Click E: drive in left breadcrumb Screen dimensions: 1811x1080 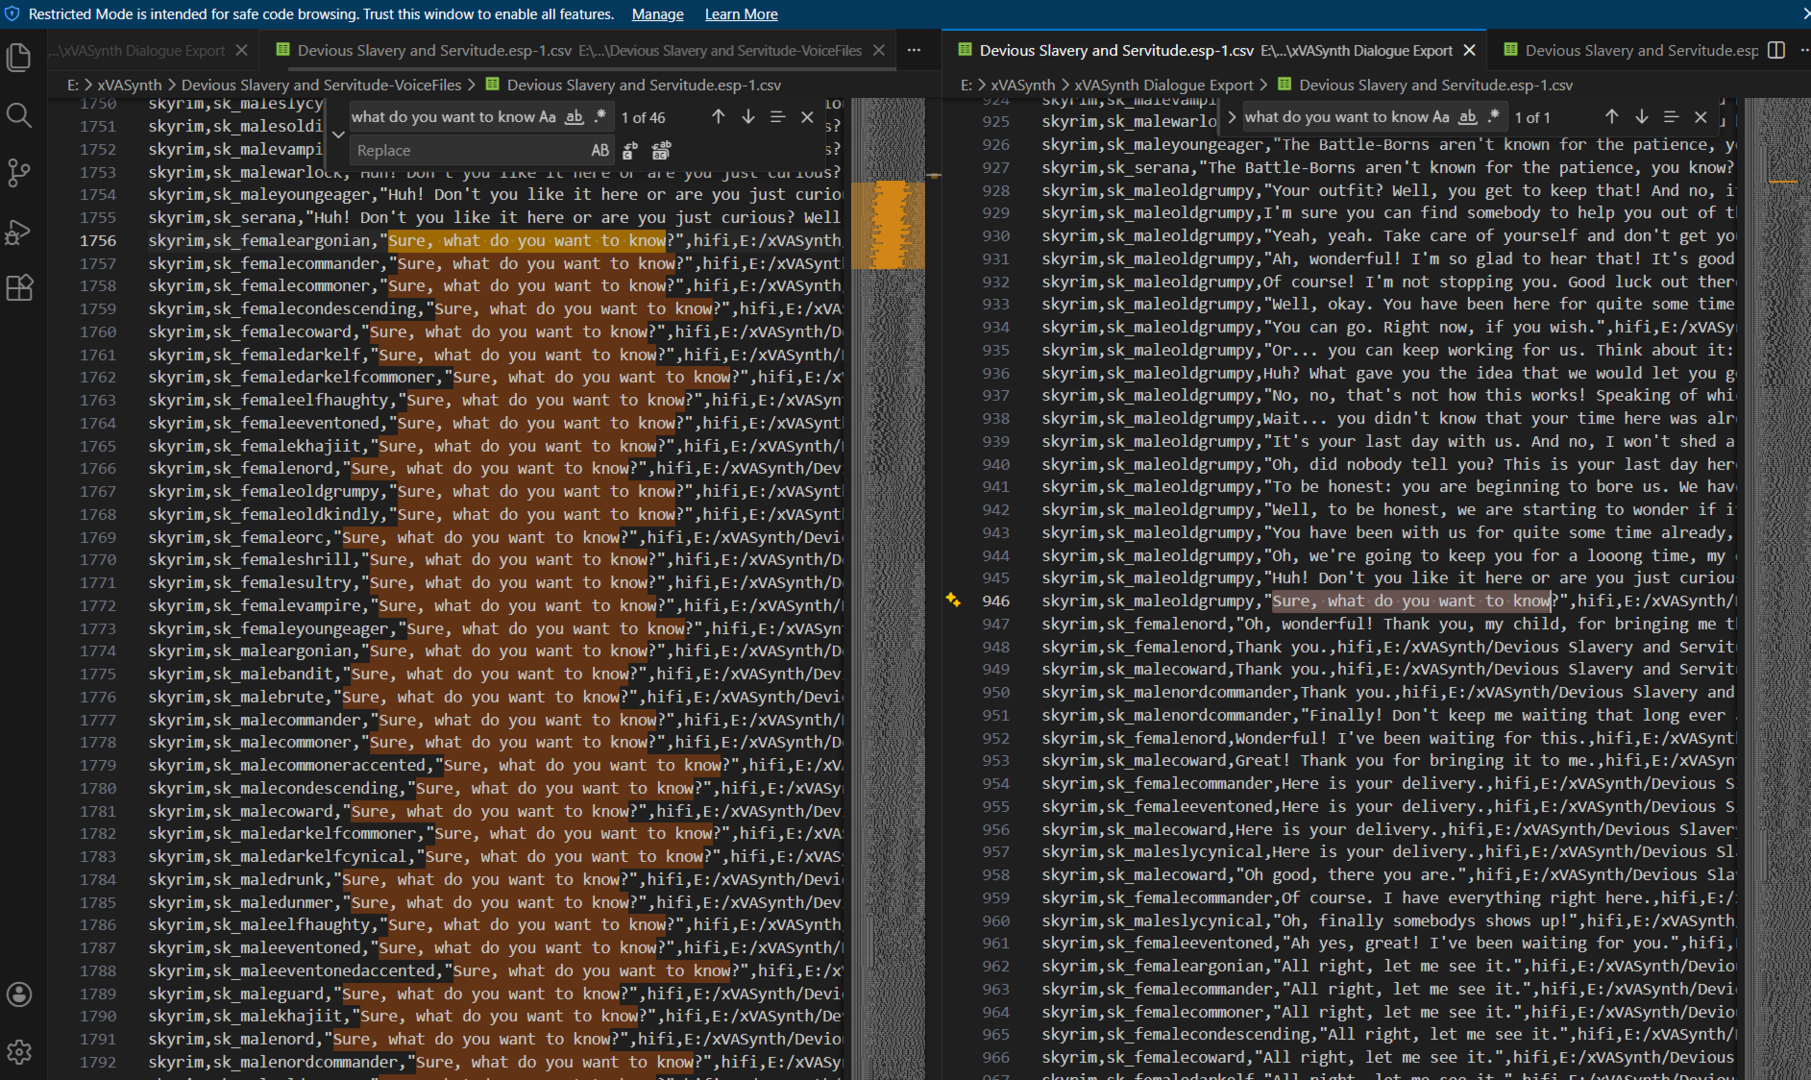[x=73, y=85]
